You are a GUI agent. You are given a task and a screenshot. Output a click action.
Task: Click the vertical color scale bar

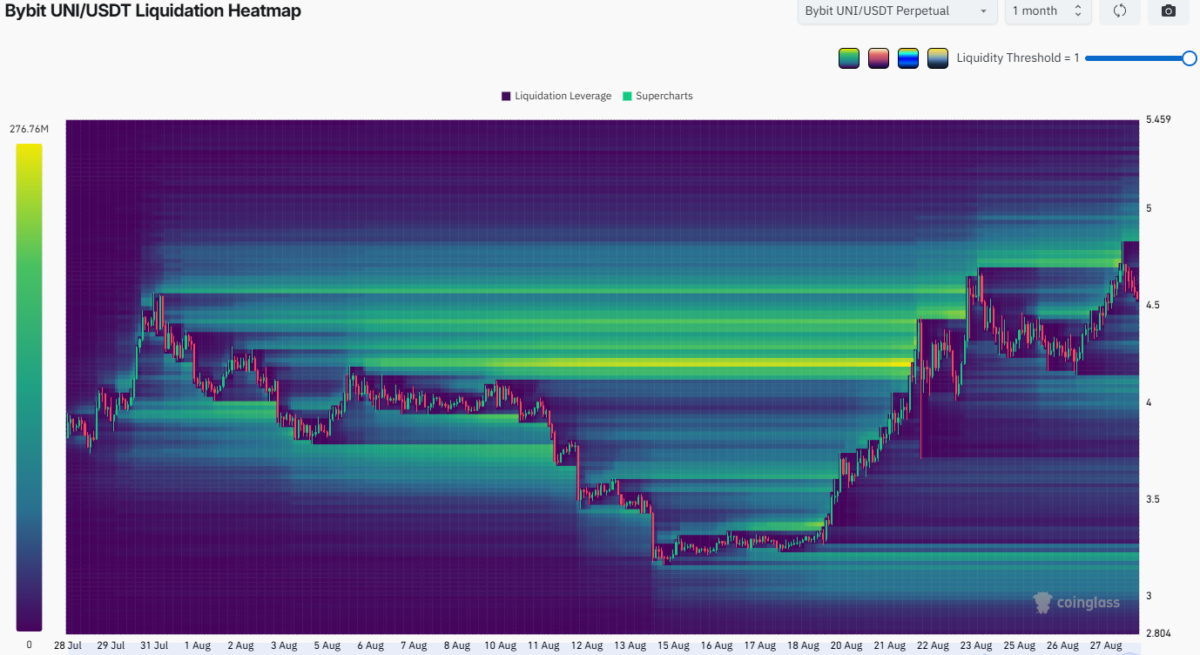[x=29, y=388]
